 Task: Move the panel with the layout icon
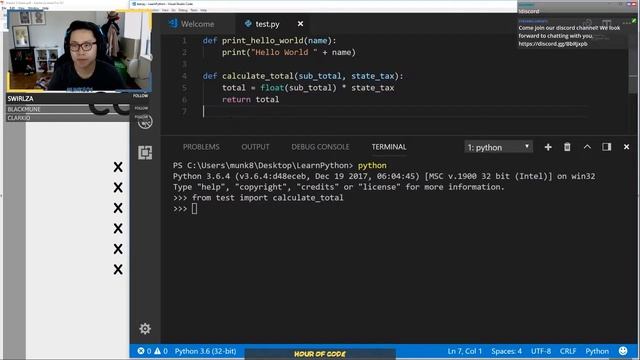coord(607,147)
